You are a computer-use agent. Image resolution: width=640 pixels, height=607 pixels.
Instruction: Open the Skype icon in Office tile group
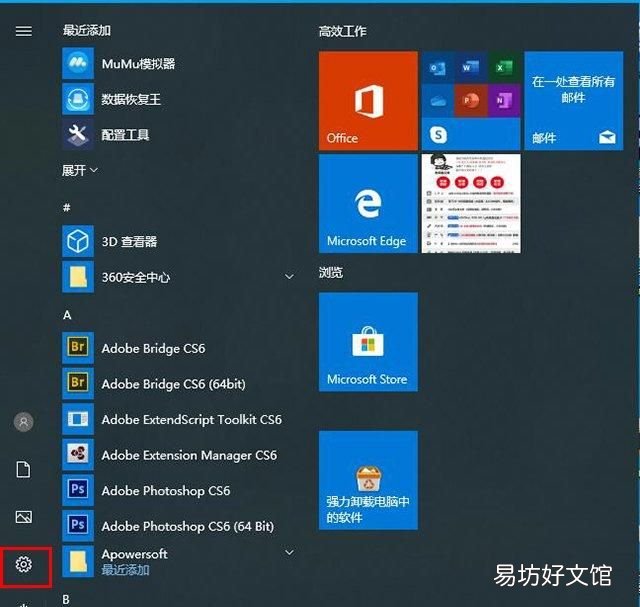pos(438,134)
